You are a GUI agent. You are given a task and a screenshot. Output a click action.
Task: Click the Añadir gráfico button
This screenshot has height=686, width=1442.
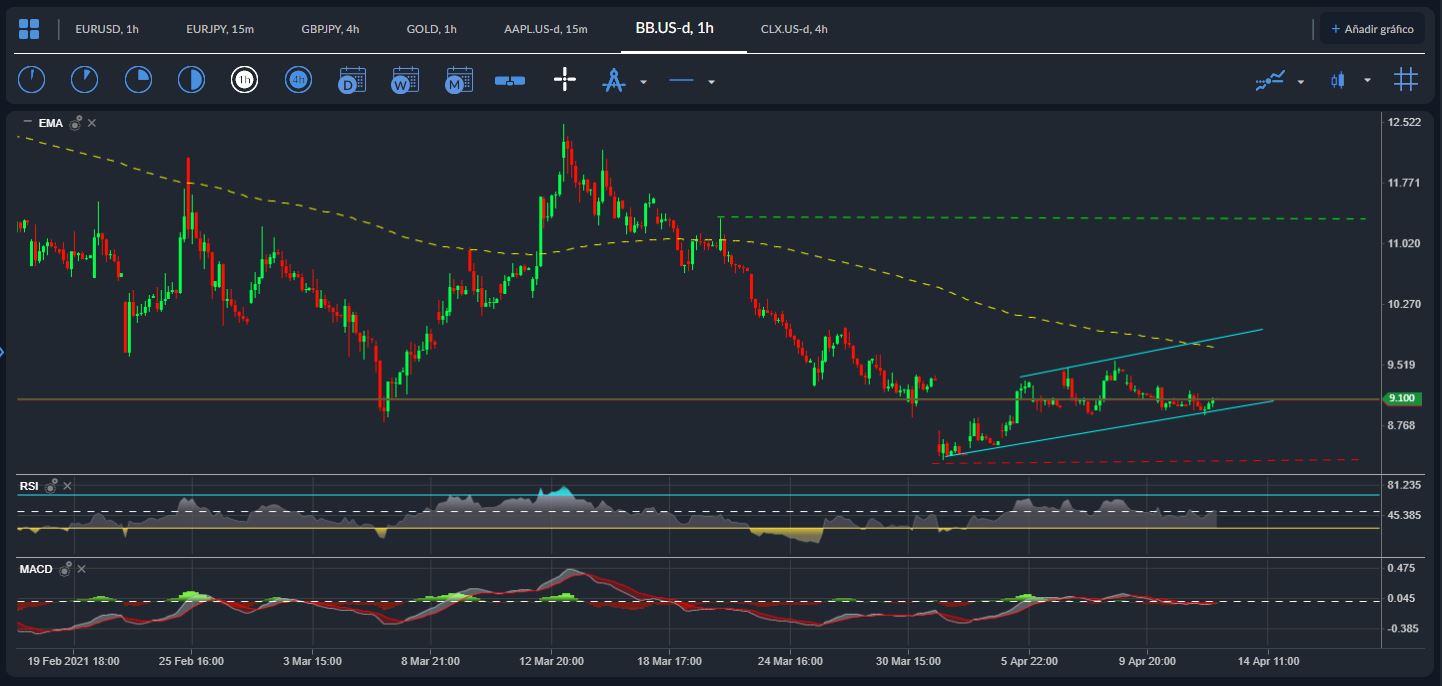coord(1372,29)
